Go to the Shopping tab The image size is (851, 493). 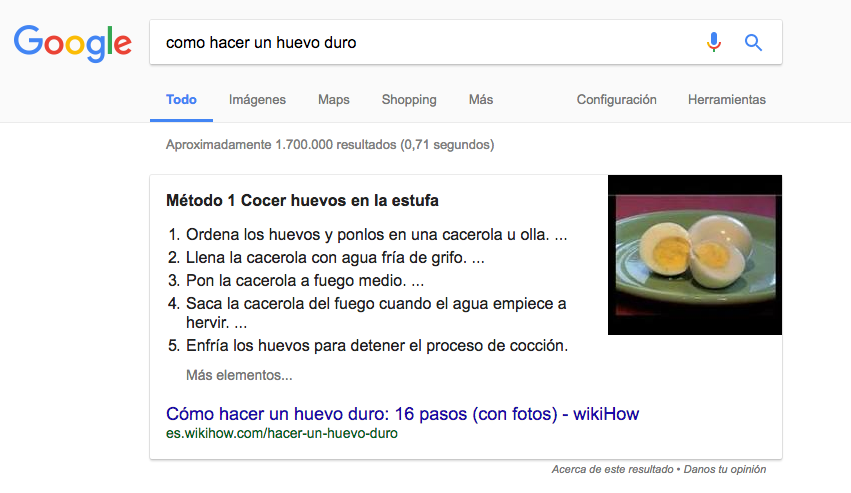click(409, 100)
